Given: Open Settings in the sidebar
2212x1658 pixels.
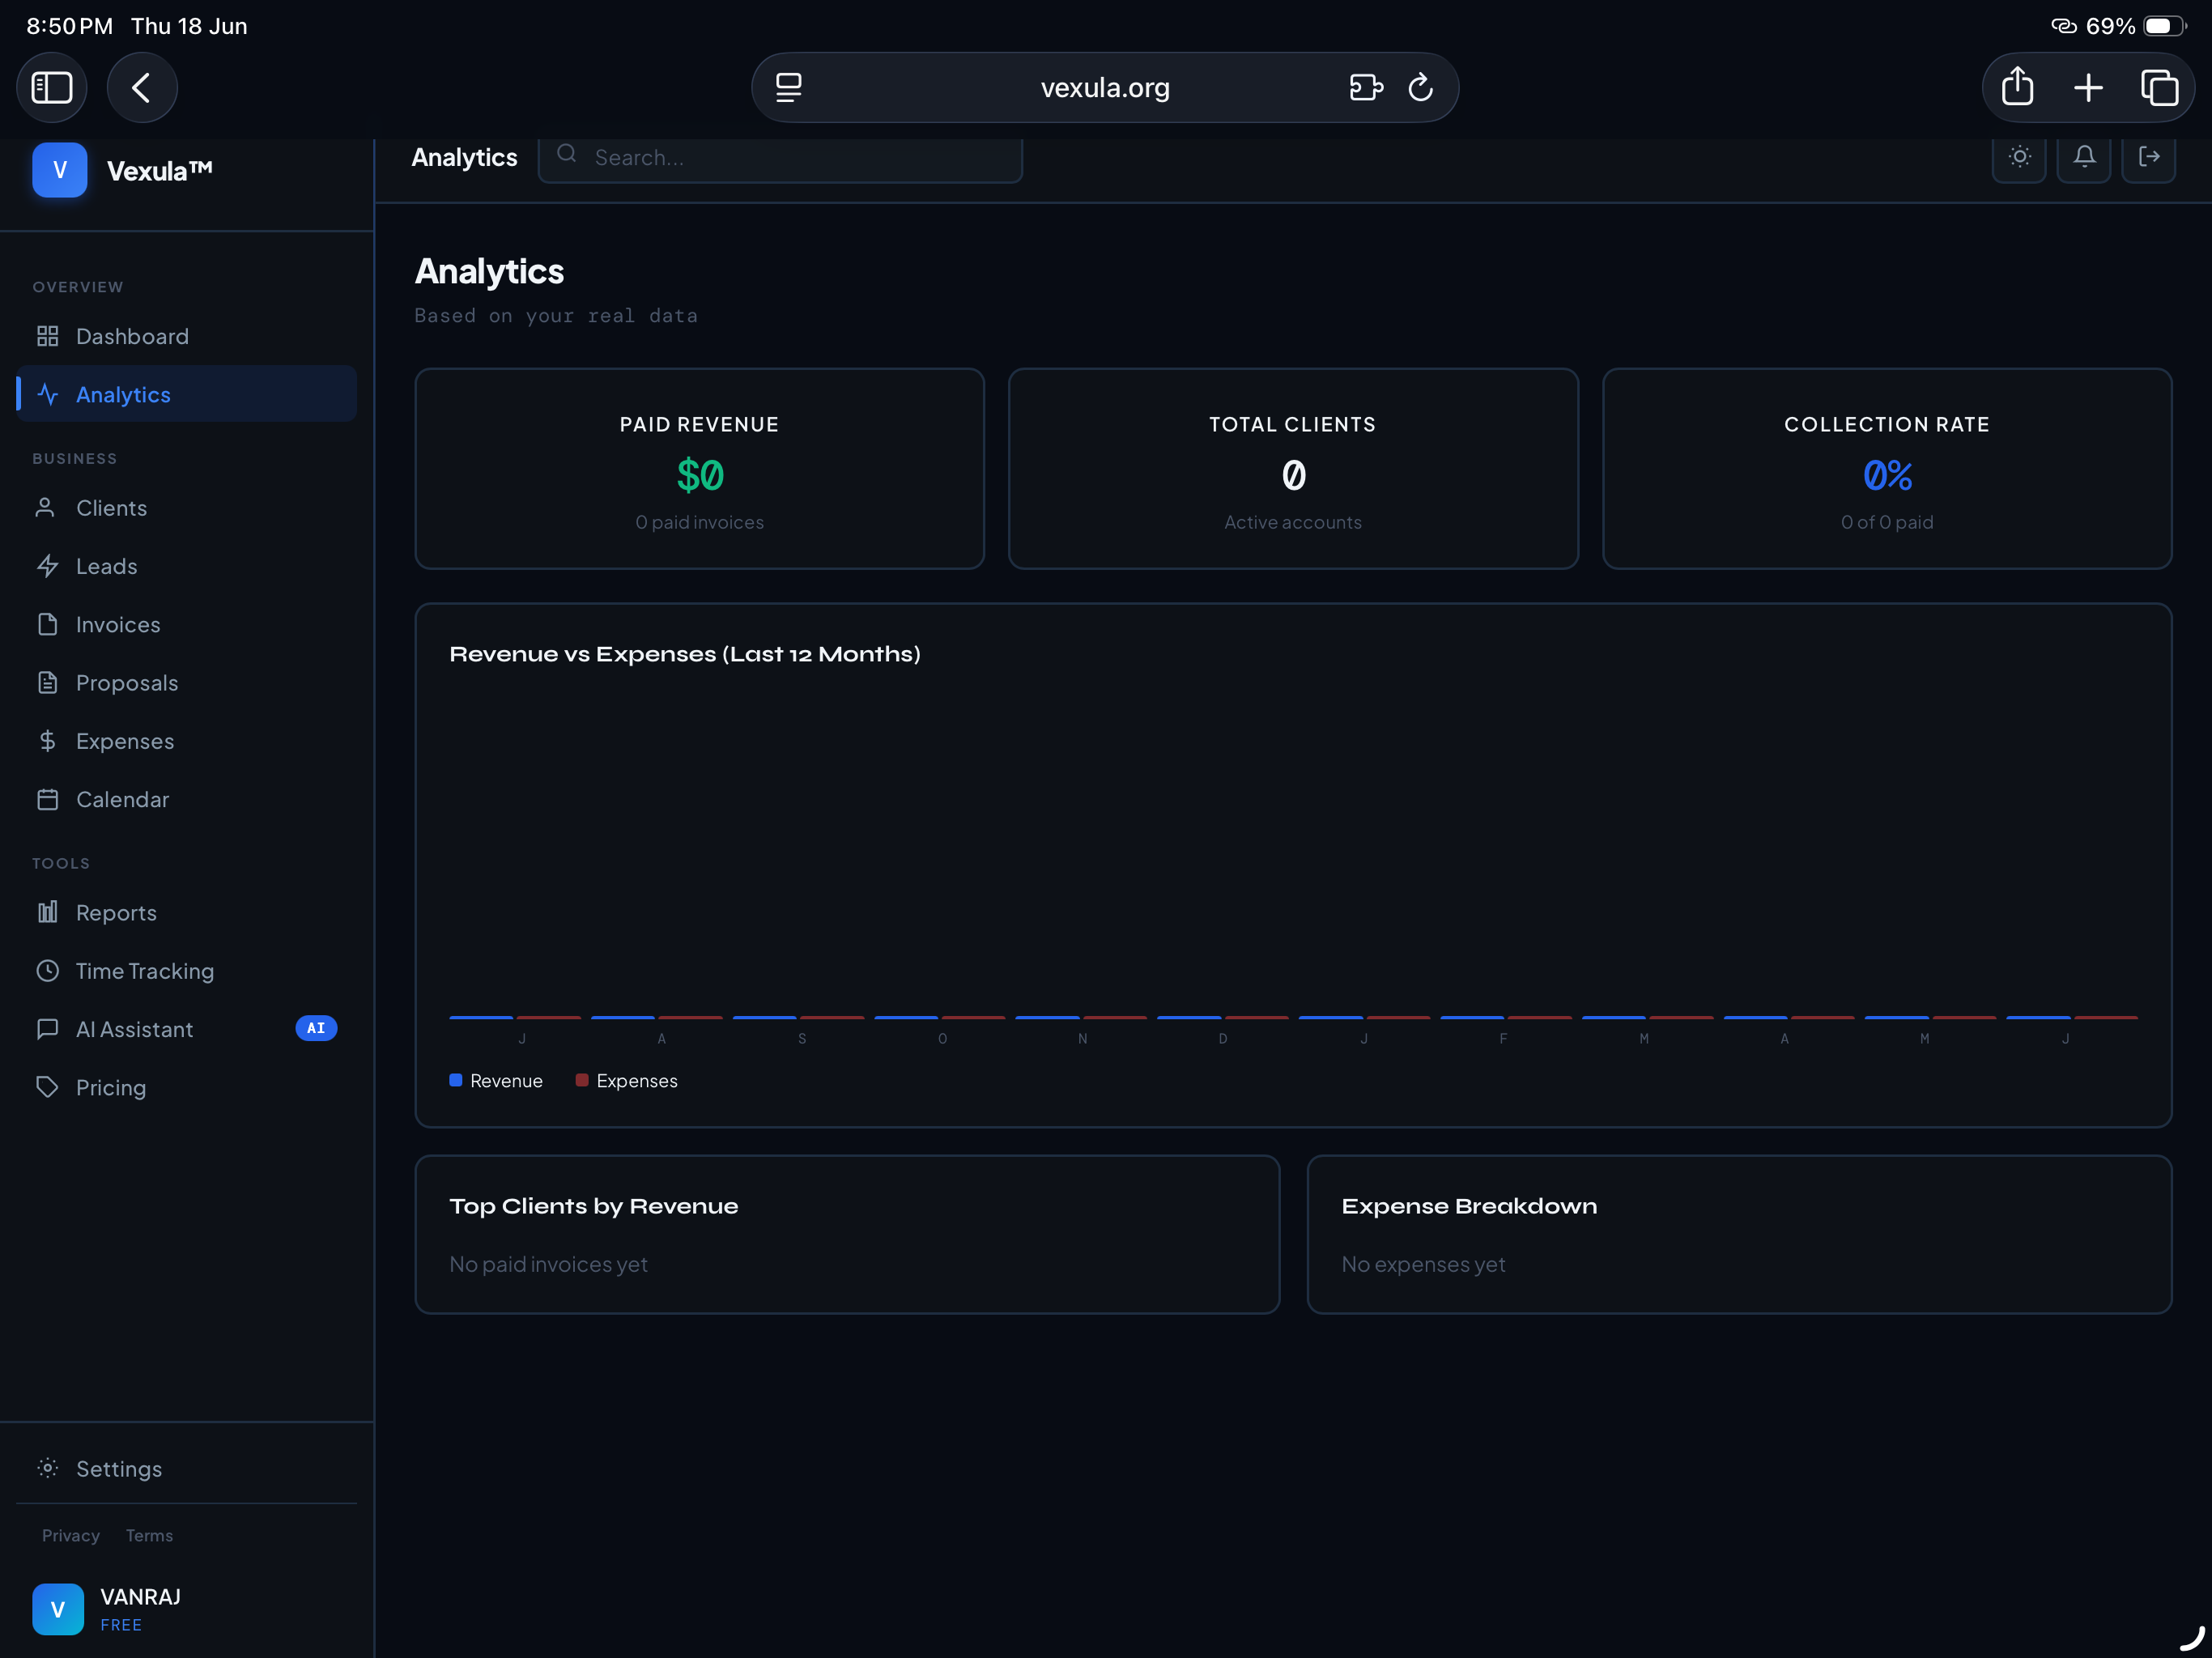Looking at the screenshot, I should [187, 1468].
